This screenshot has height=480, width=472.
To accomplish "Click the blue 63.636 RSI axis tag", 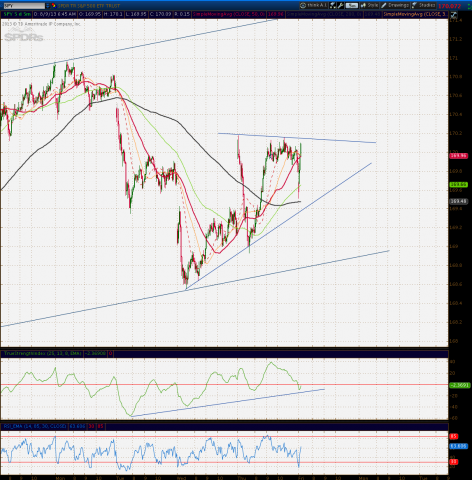I will pos(458,446).
